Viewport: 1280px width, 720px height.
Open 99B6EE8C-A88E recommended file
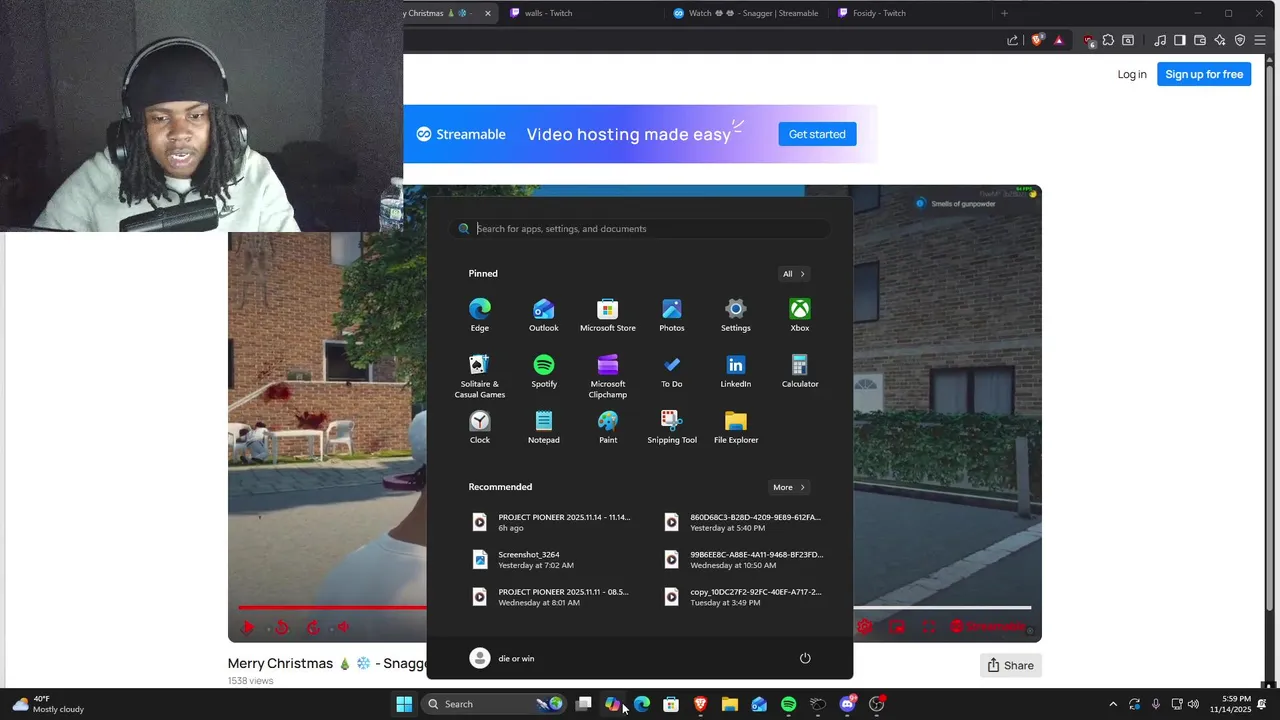click(743, 559)
